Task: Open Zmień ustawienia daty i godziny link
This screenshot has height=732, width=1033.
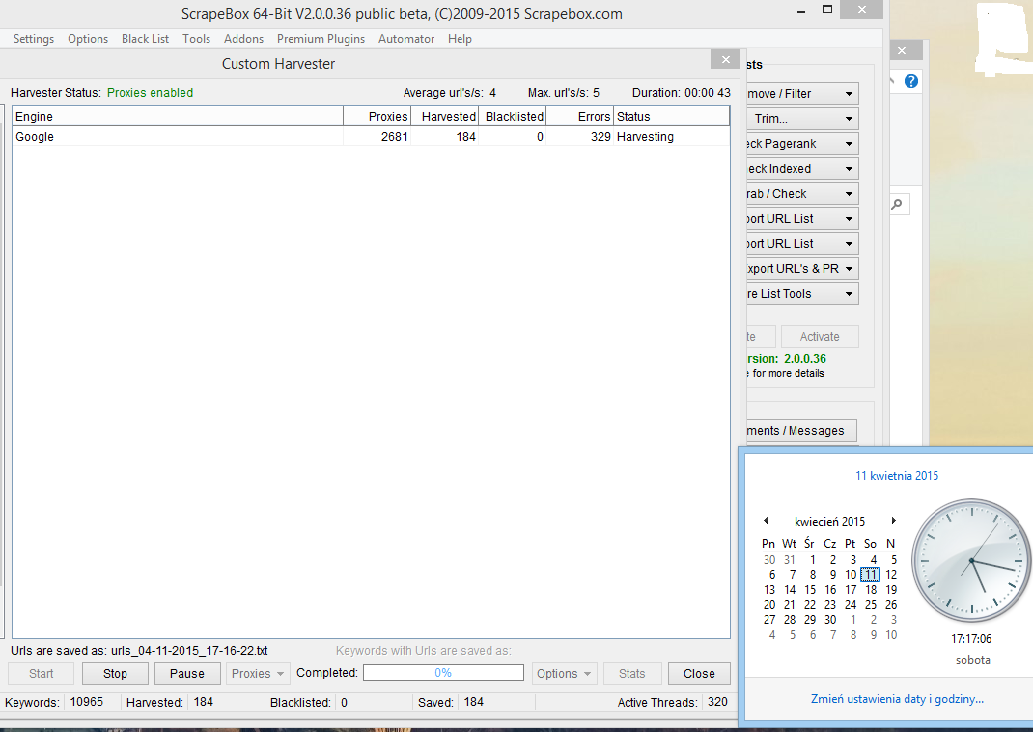Action: tap(897, 699)
